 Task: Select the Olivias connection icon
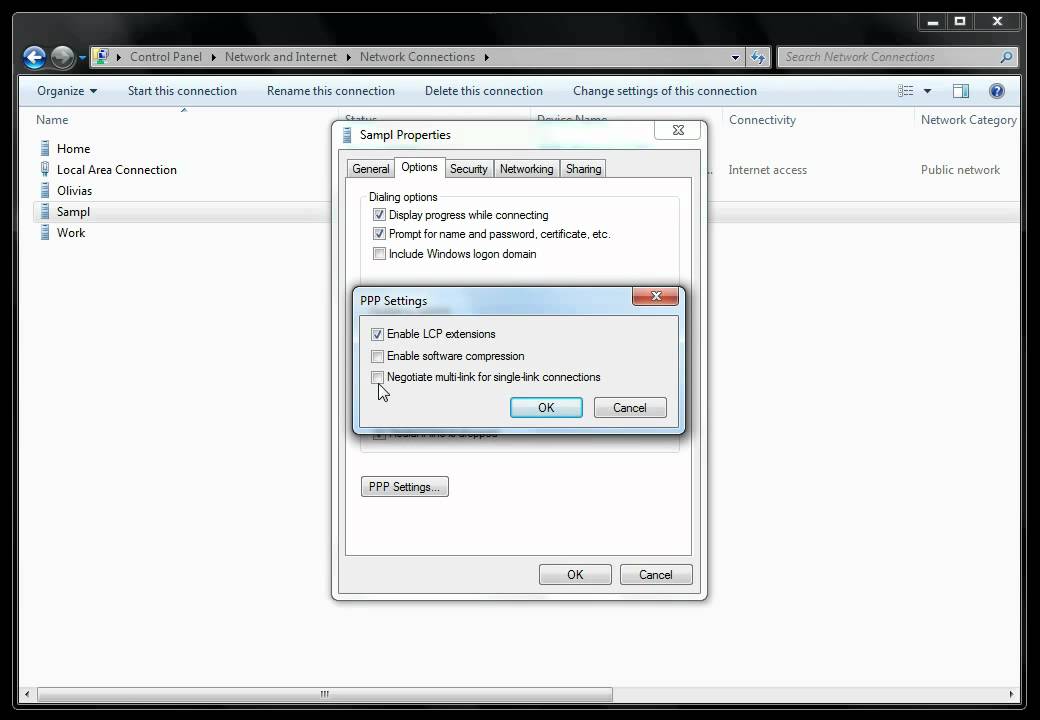click(x=44, y=190)
